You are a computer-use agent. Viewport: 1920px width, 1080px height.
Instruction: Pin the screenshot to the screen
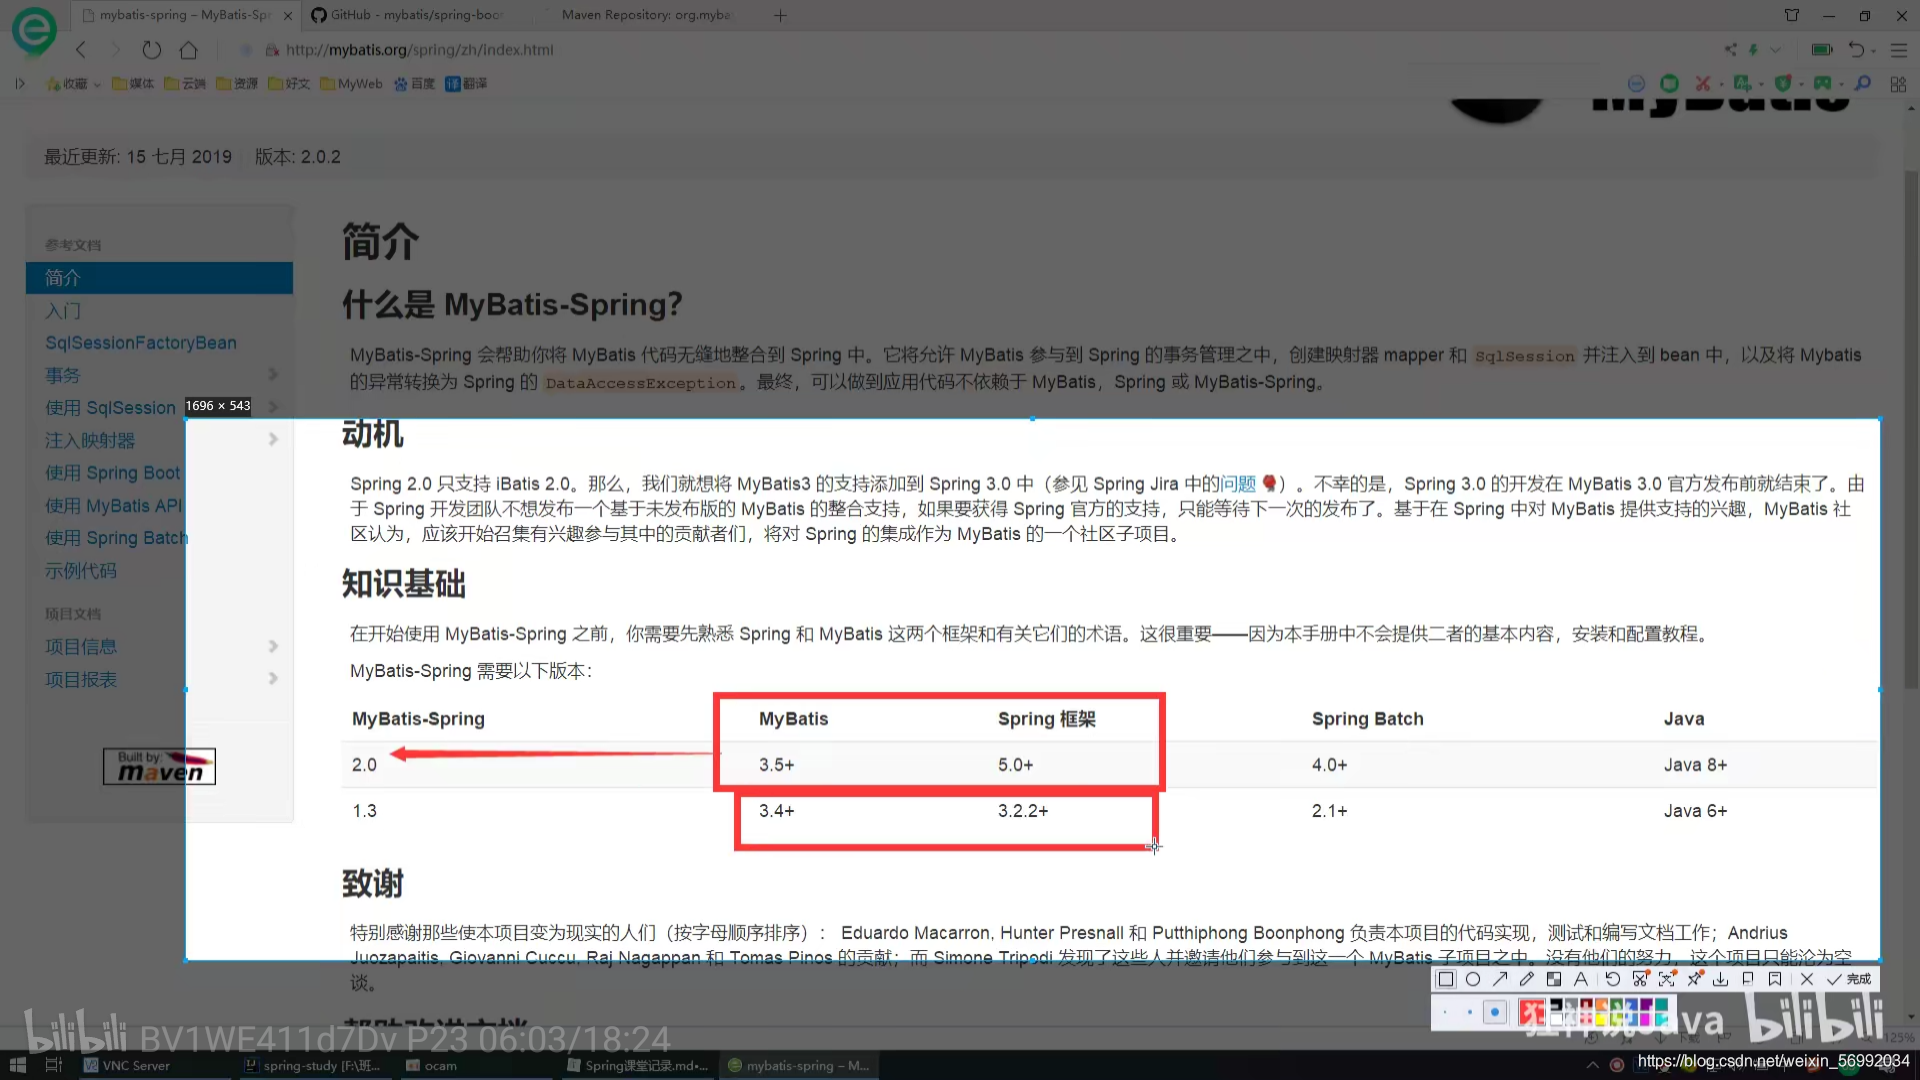click(1694, 979)
